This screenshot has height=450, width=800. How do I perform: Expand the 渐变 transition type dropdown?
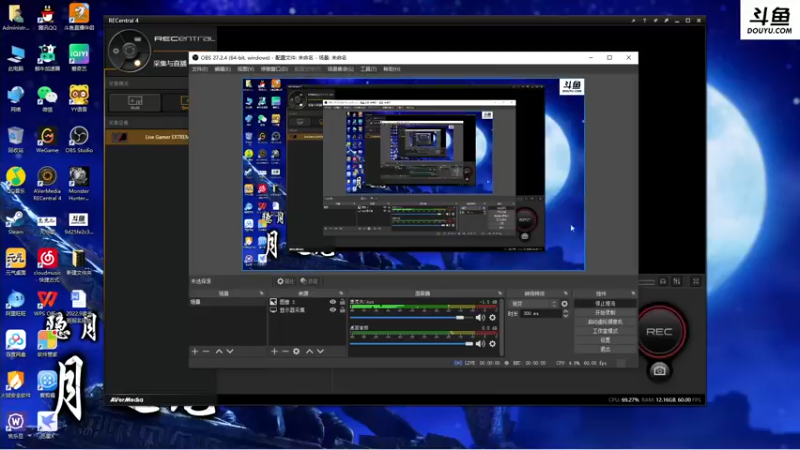[x=534, y=304]
